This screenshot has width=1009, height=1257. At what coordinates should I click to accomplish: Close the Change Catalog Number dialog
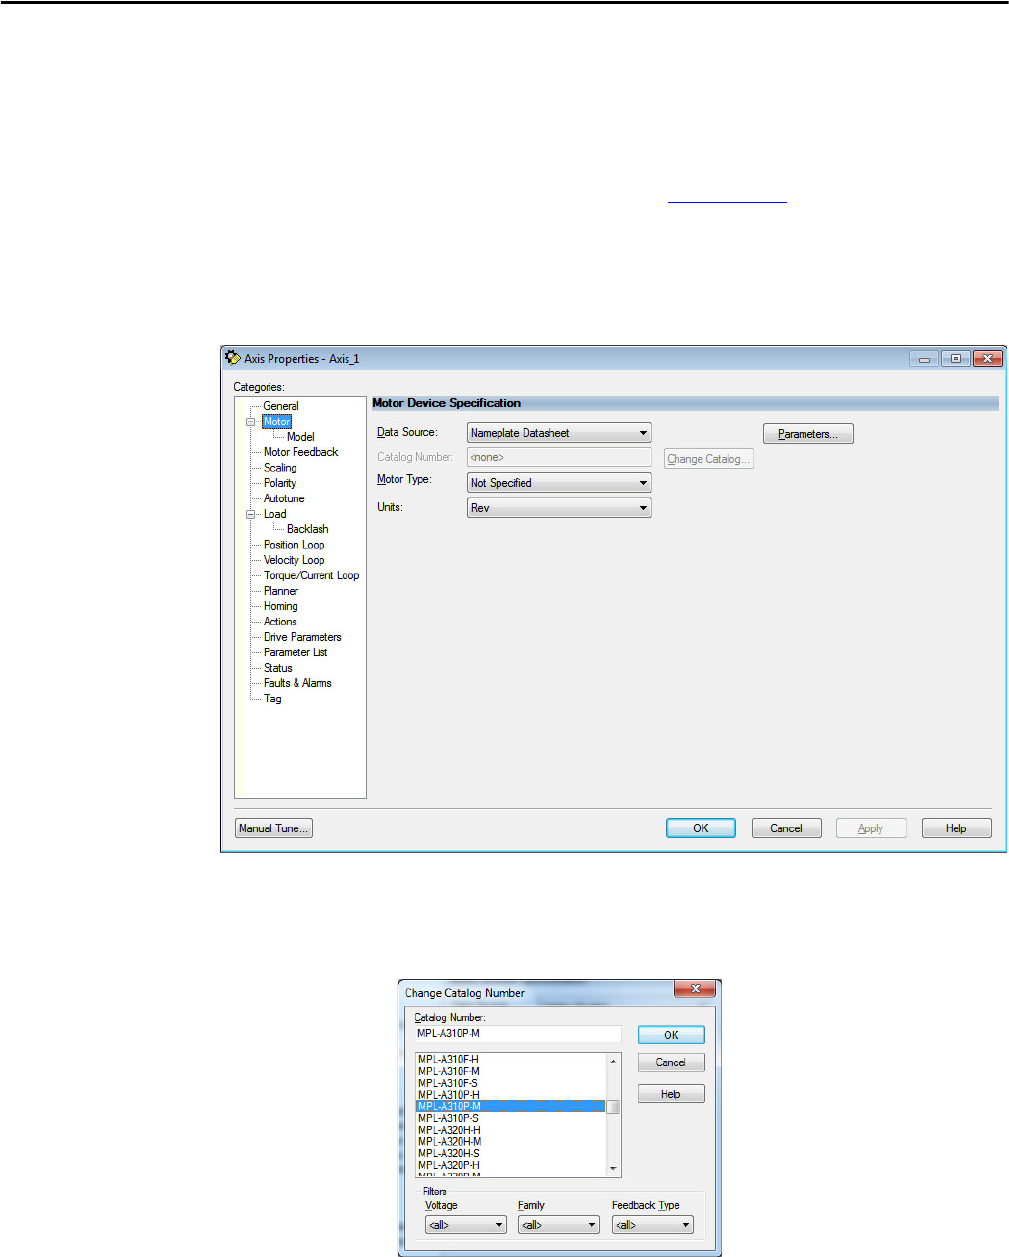[x=695, y=989]
